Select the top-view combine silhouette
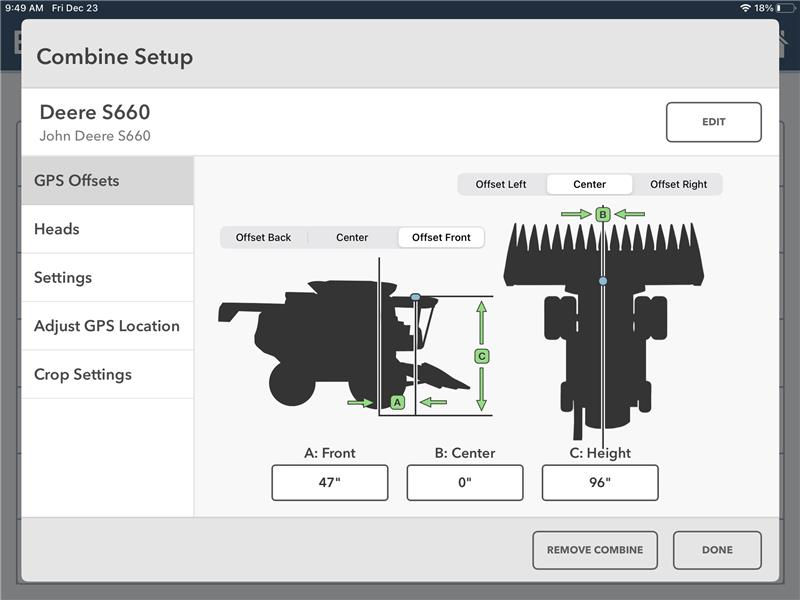 (604, 331)
